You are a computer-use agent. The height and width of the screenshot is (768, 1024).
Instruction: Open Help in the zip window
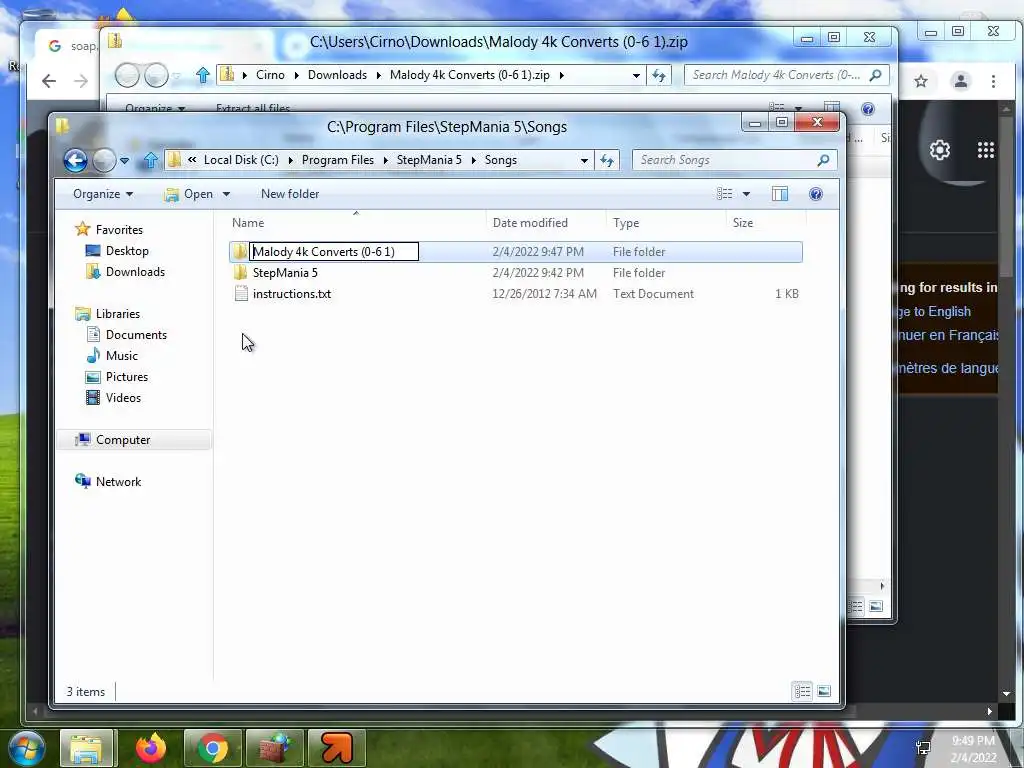[x=867, y=109]
